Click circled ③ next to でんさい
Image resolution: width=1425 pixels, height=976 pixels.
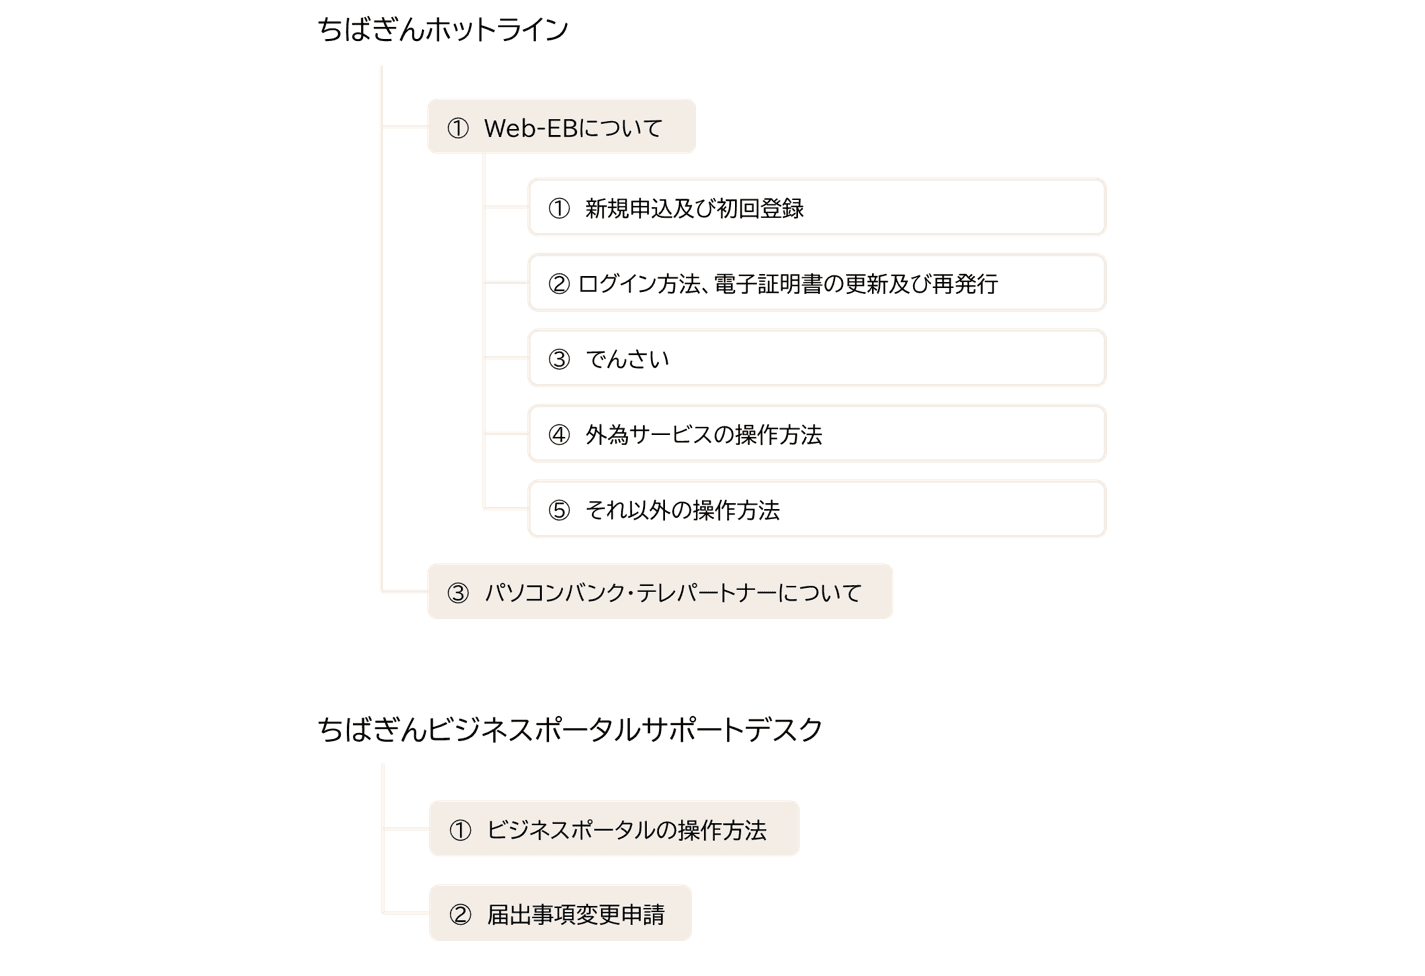point(559,359)
